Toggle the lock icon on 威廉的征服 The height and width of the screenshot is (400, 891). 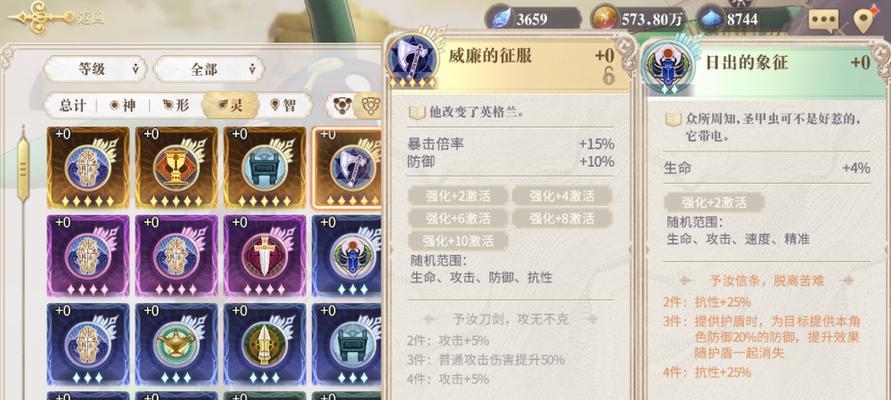click(609, 76)
